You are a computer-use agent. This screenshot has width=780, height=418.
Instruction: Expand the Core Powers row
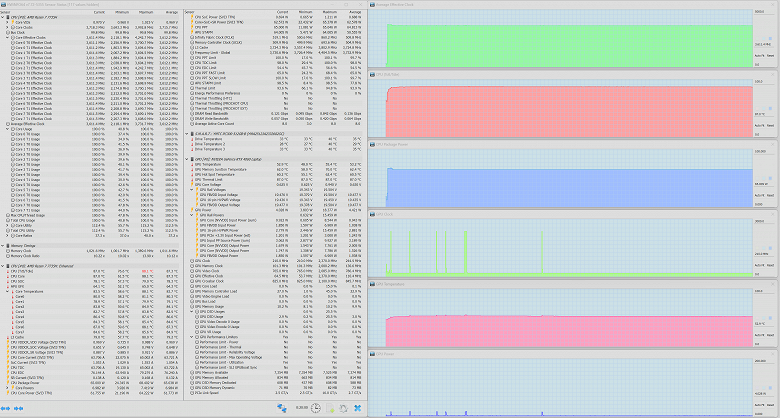[x=7, y=388]
